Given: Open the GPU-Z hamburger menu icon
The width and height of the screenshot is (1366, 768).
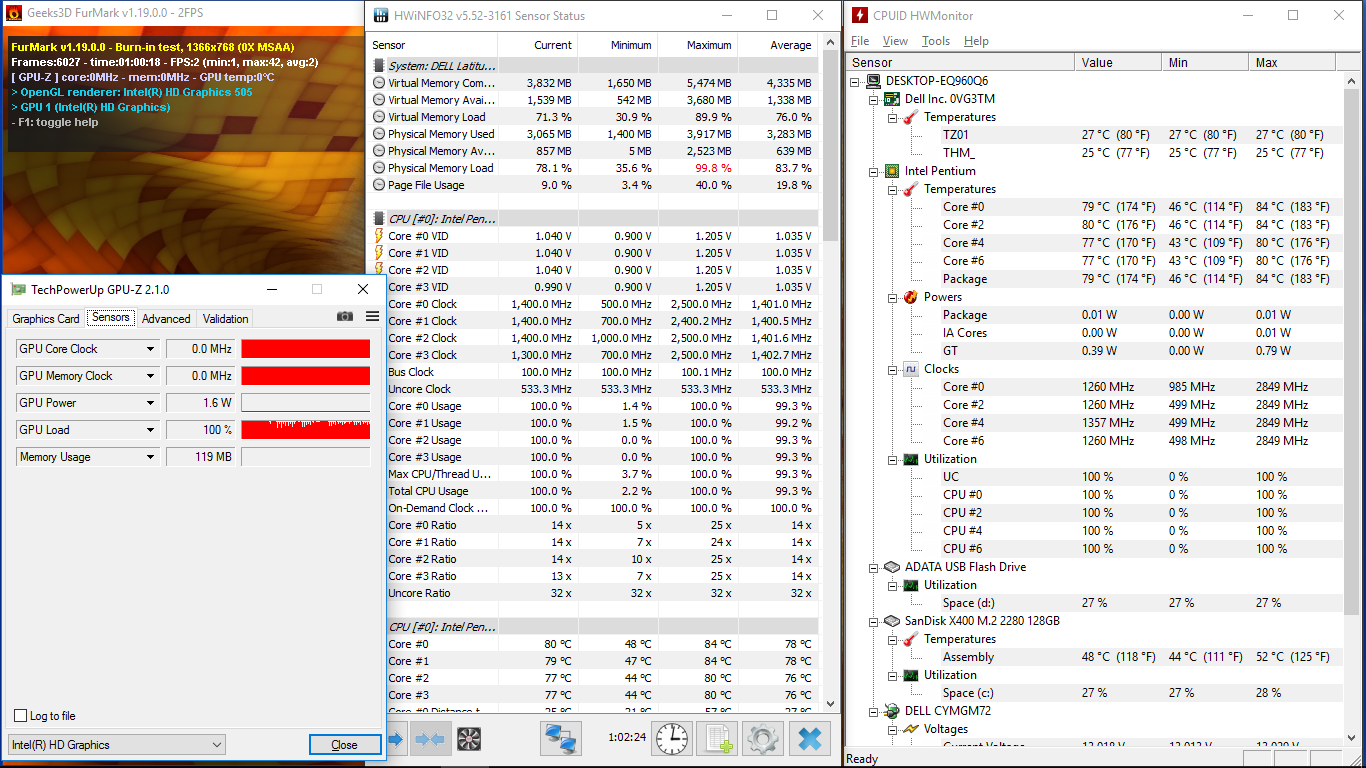Looking at the screenshot, I should 372,317.
